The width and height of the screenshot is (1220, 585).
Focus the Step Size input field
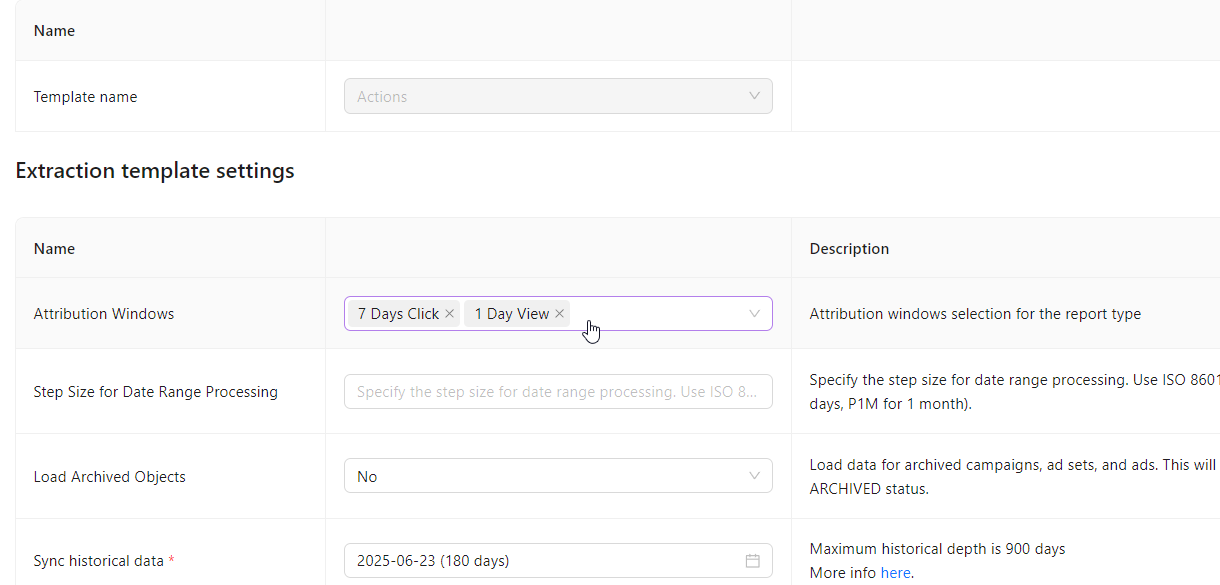pos(557,392)
